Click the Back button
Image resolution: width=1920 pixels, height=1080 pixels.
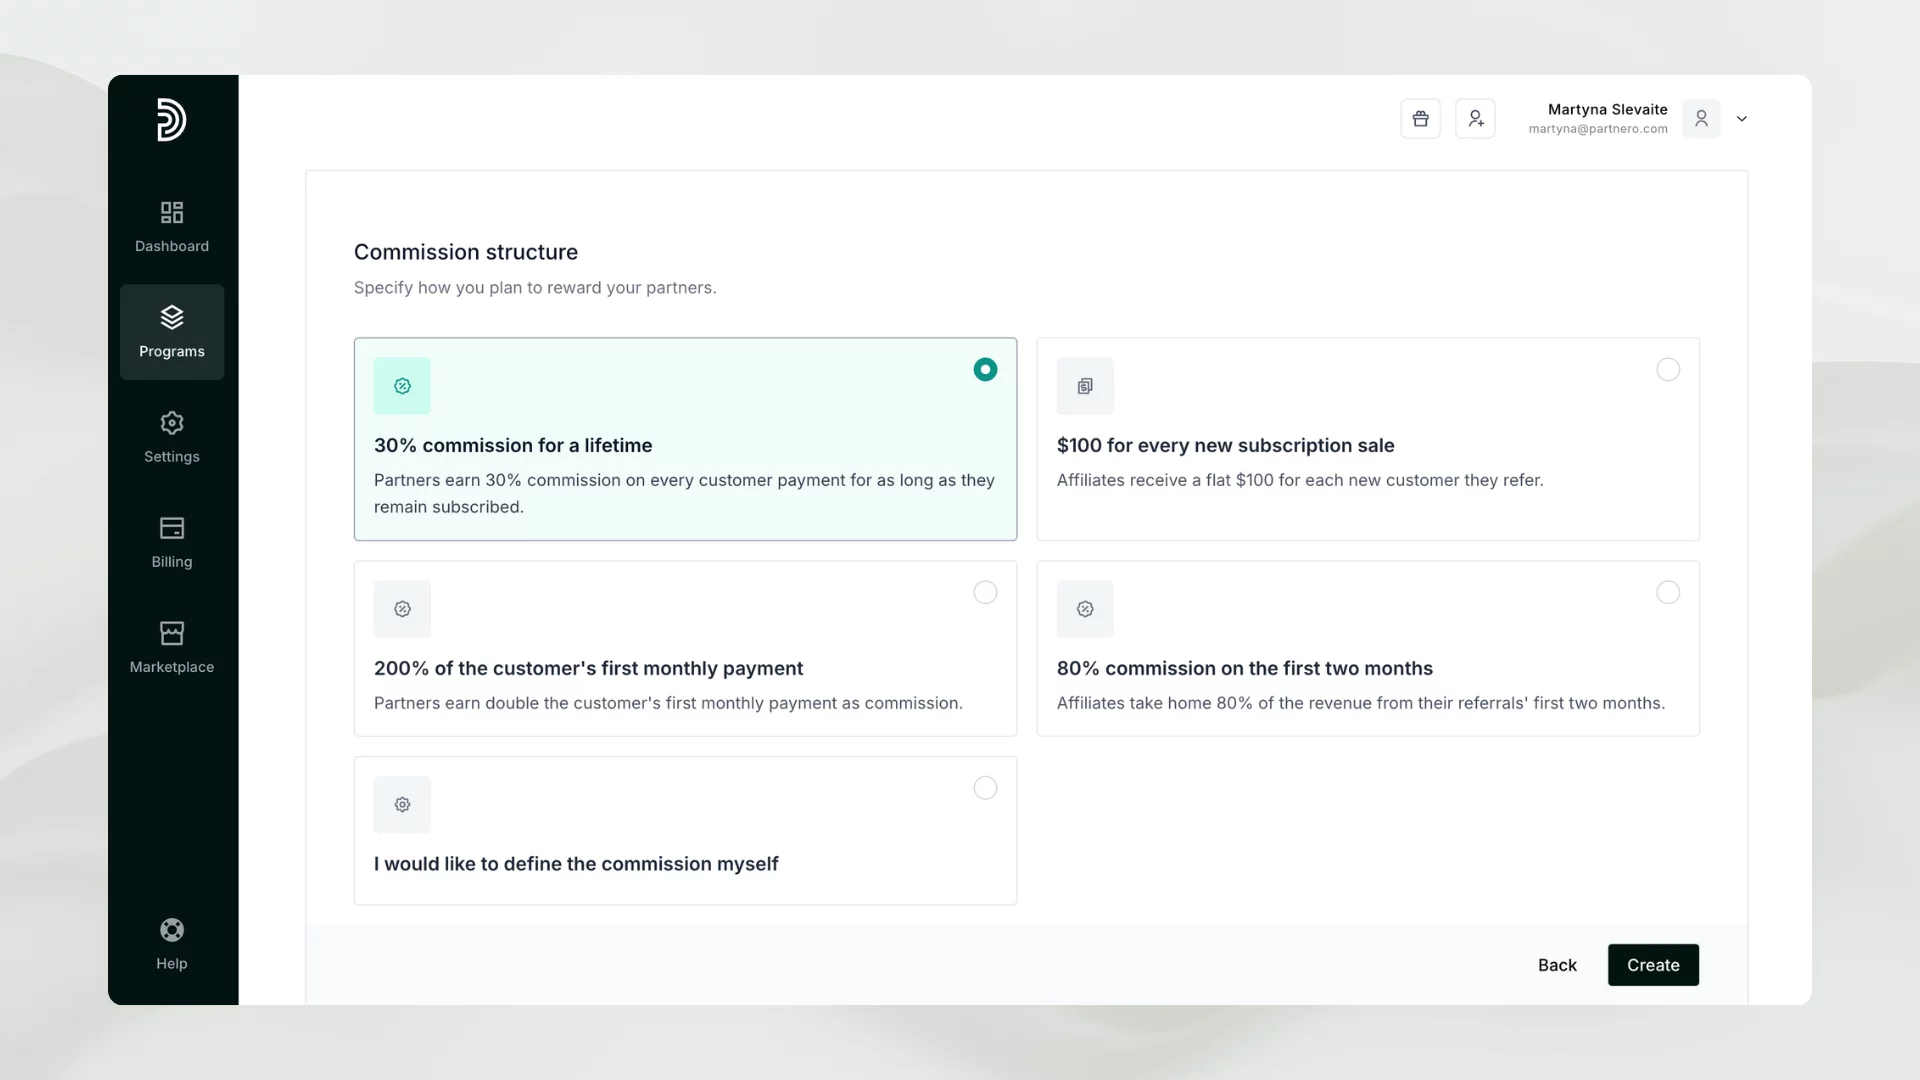[1557, 965]
